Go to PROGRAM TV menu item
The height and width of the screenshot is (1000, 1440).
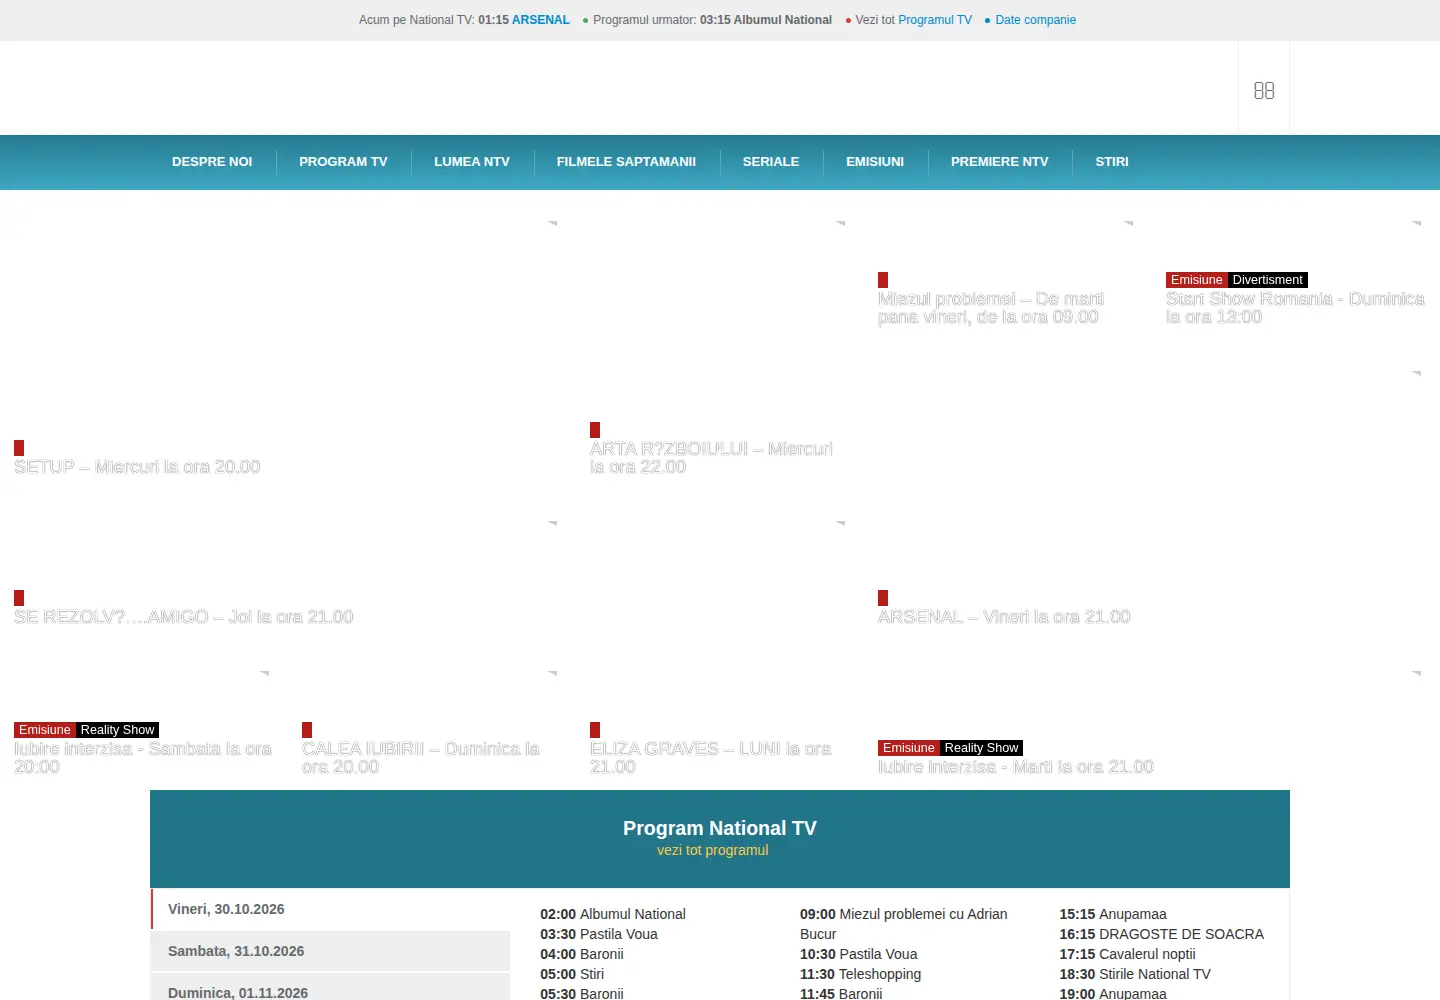(343, 161)
